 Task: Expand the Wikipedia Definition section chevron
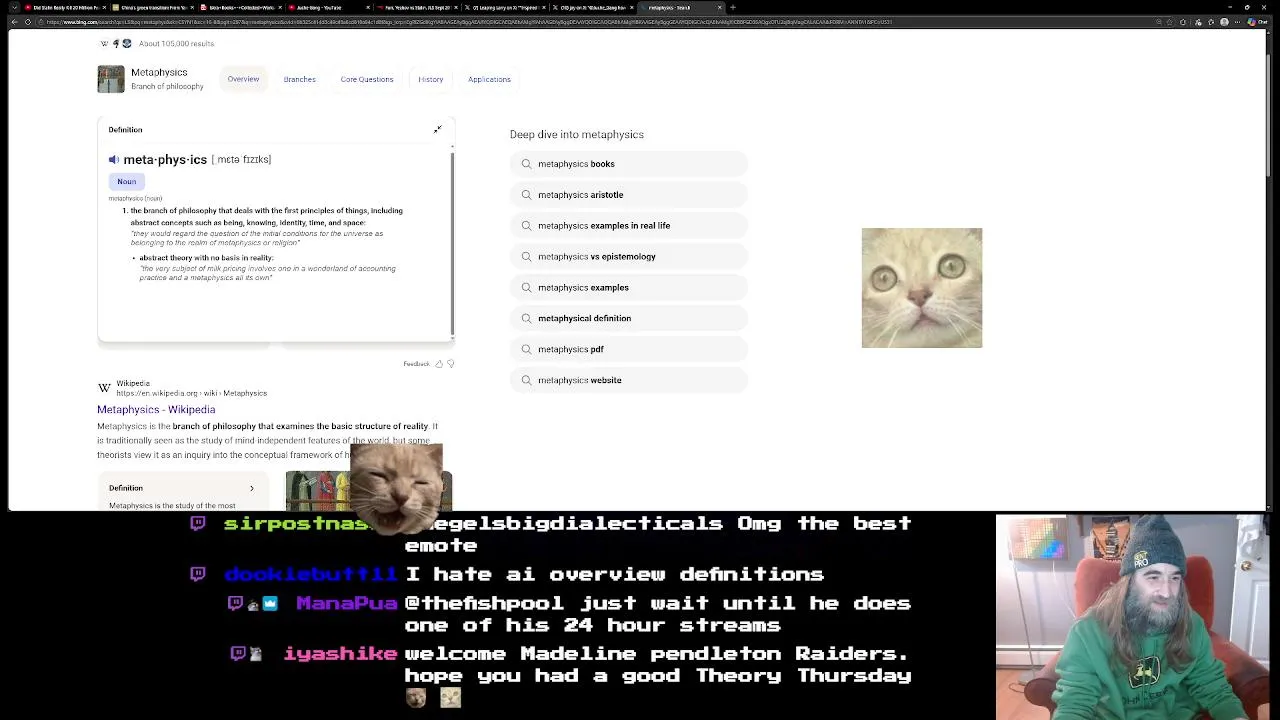click(251, 488)
